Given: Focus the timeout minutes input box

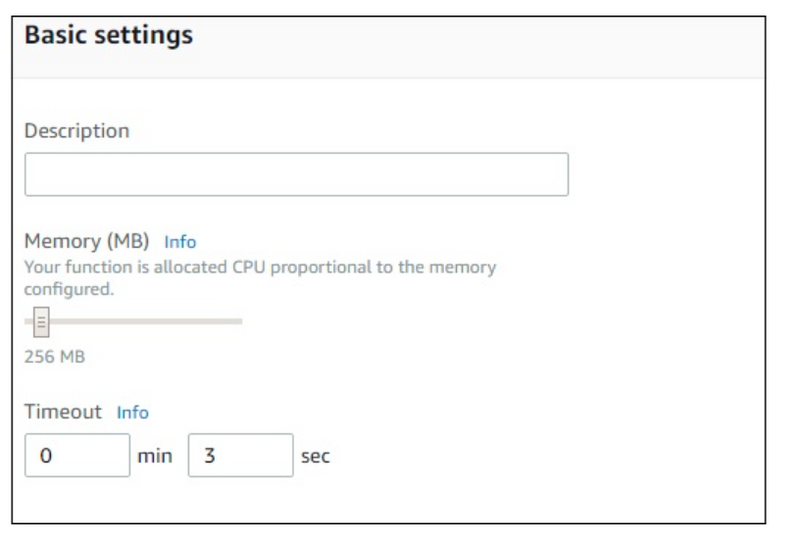Looking at the screenshot, I should tap(77, 455).
